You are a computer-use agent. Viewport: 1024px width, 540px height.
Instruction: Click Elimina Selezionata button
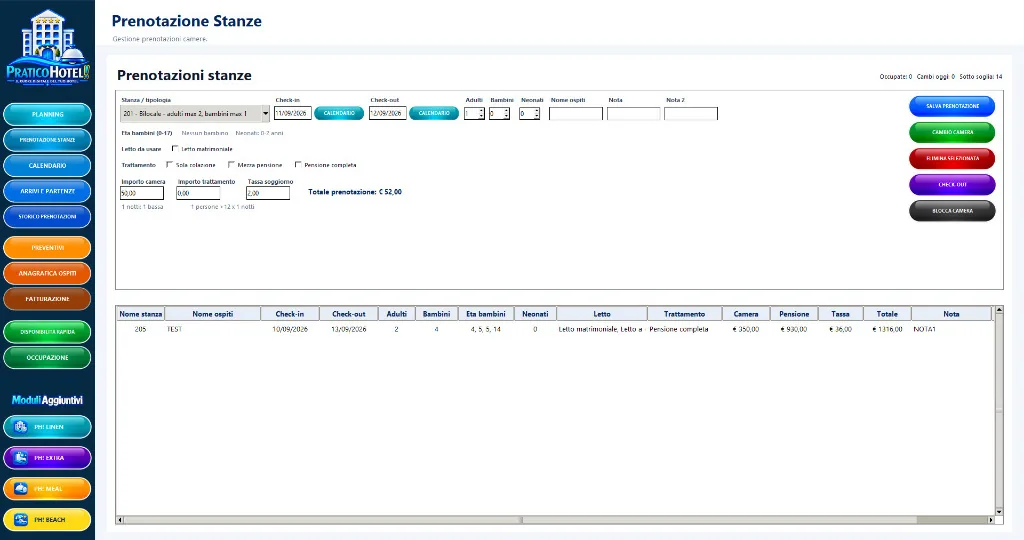(x=952, y=158)
